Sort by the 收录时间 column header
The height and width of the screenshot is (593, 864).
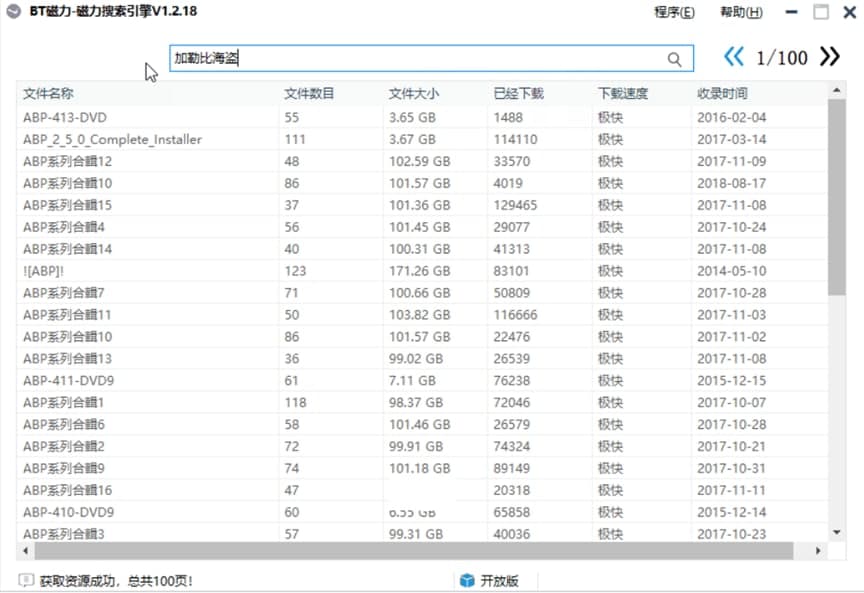[722, 94]
